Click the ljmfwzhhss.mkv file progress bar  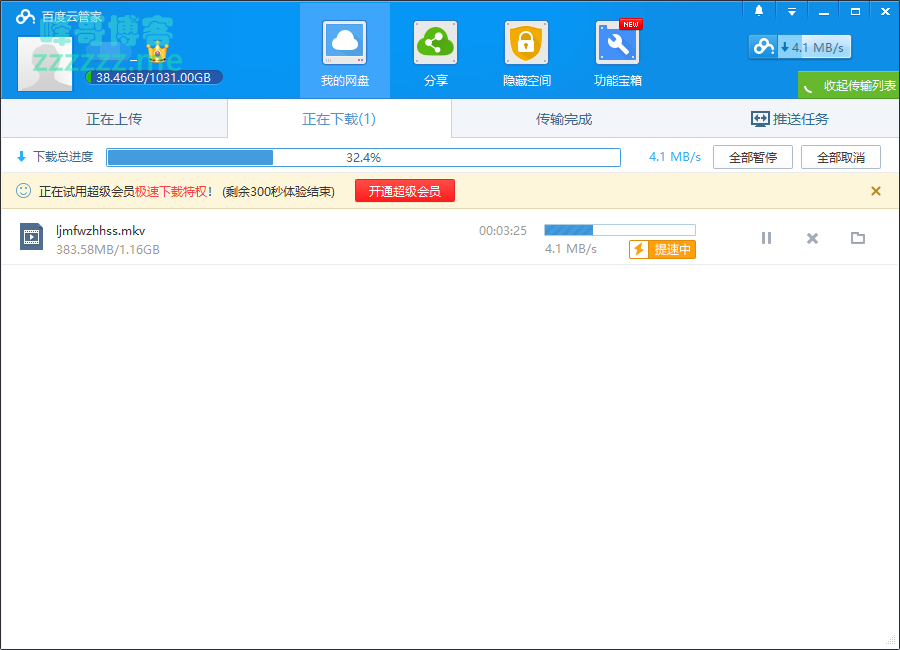[x=620, y=230]
